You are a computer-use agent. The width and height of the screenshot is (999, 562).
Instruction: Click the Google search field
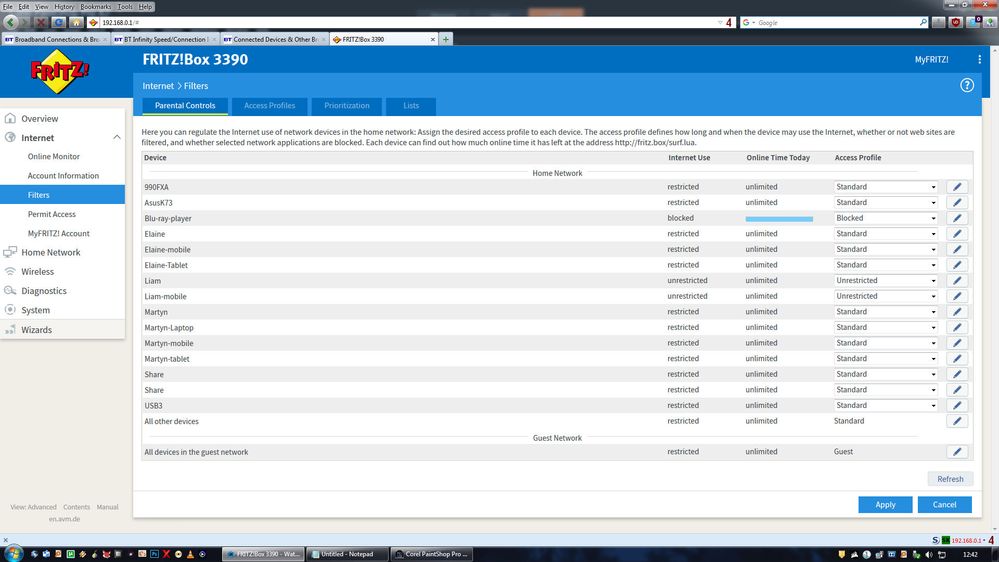836,22
